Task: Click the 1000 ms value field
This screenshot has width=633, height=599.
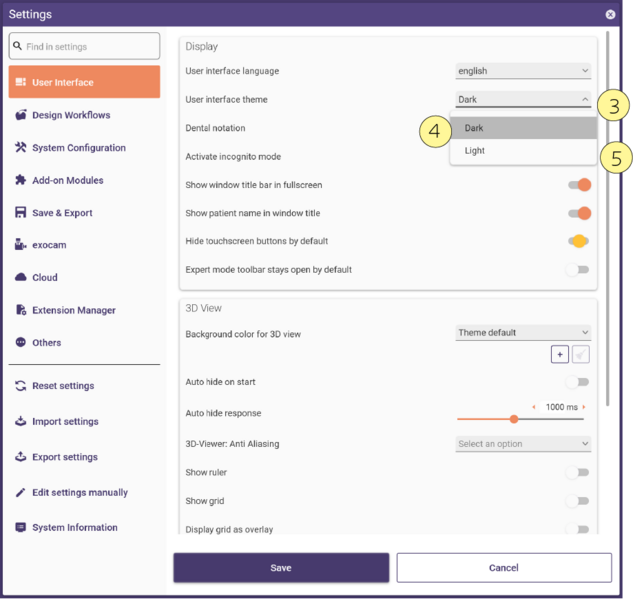Action: (561, 407)
